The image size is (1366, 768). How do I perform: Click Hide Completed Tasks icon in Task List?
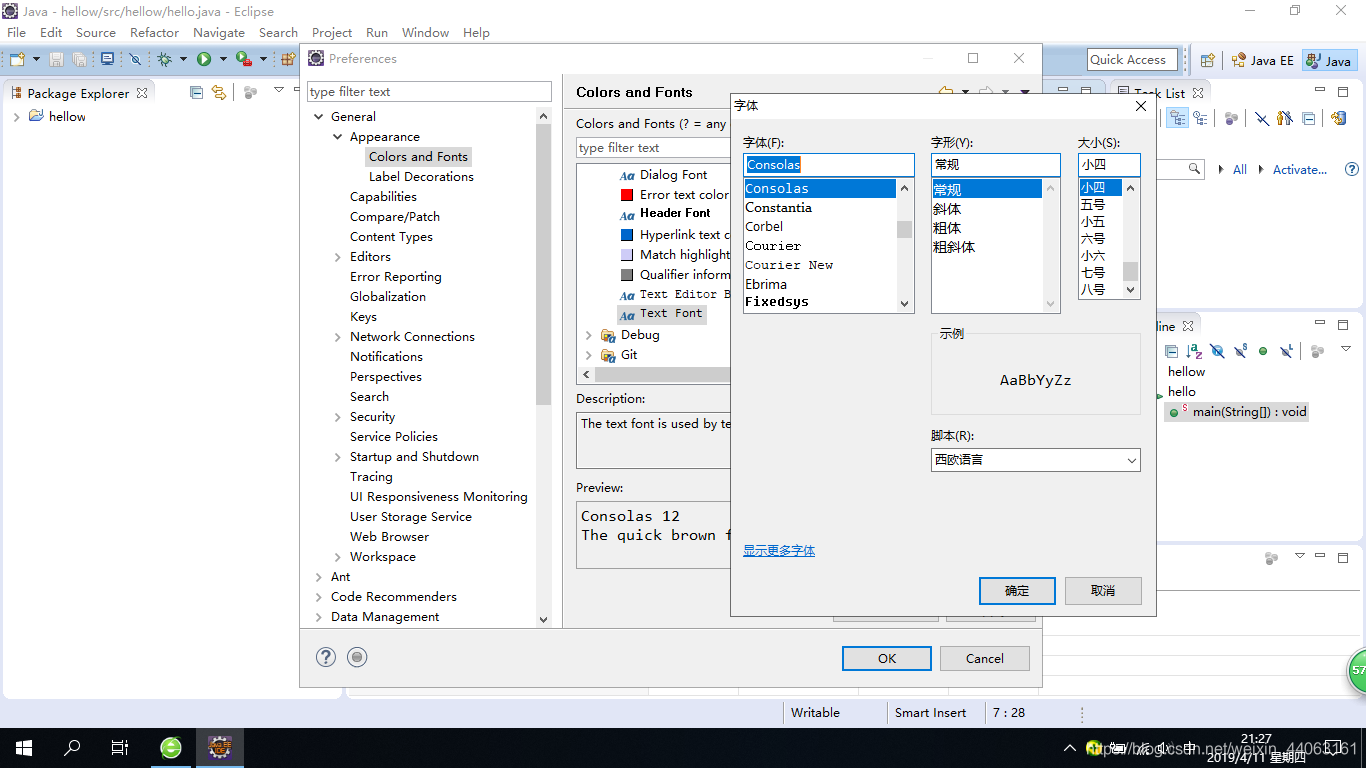tap(1262, 118)
